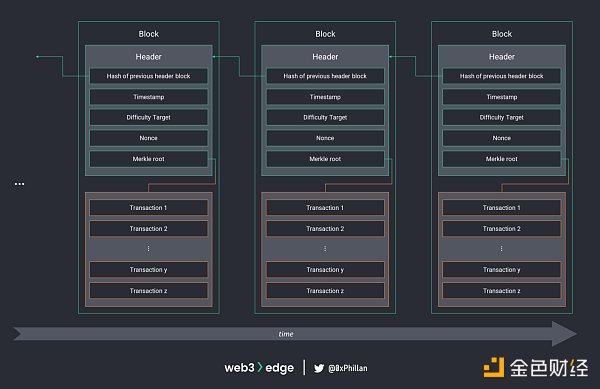Select Transaction 1 in the first block

click(149, 208)
